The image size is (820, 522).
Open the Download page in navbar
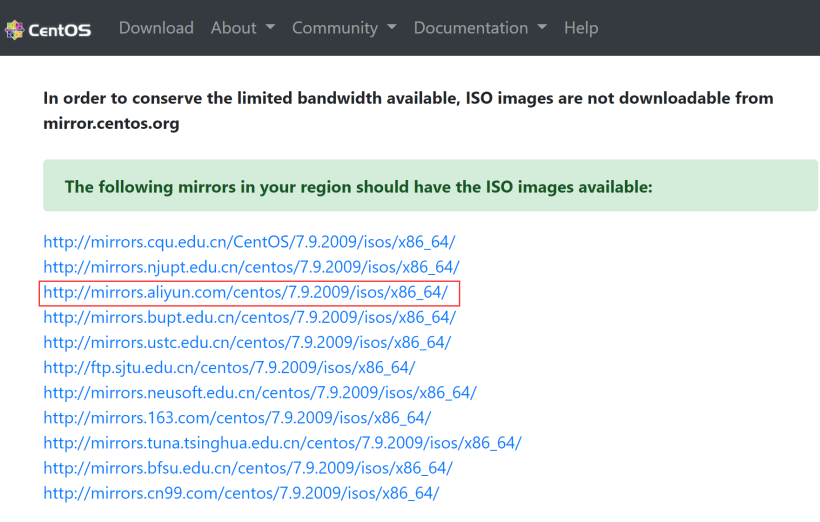point(156,28)
